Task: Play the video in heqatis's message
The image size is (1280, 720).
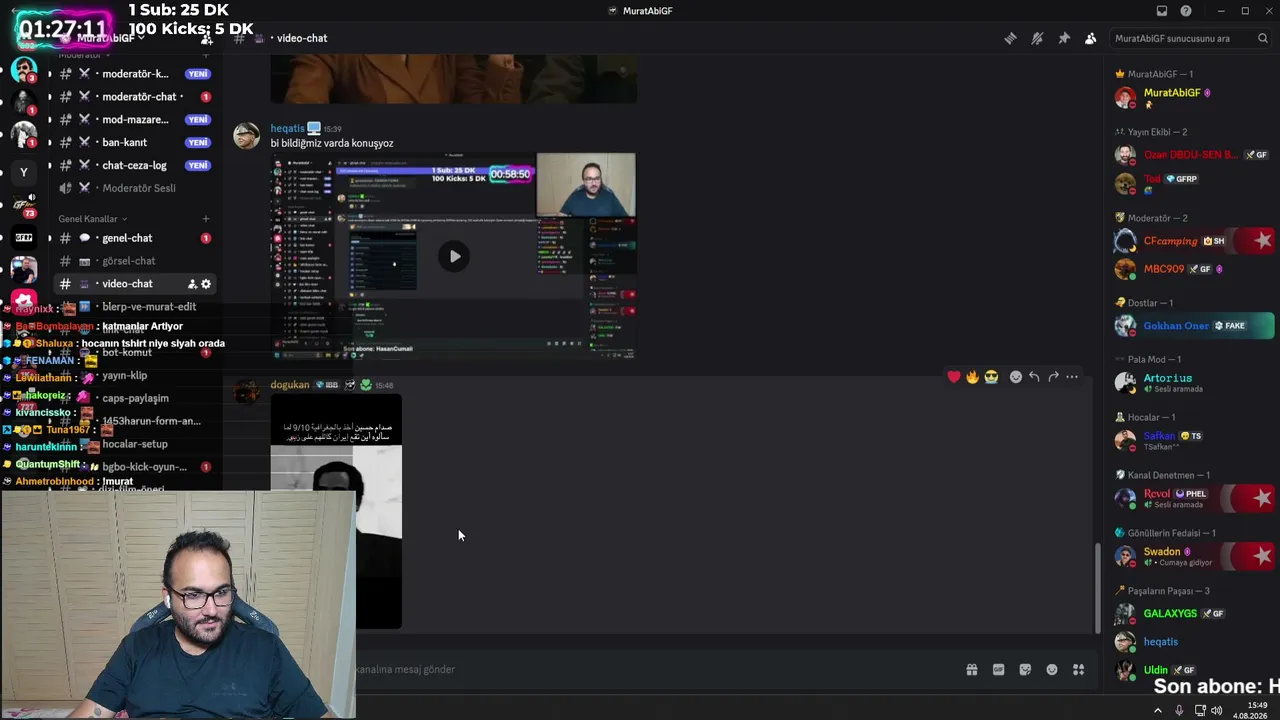Action: tap(454, 256)
